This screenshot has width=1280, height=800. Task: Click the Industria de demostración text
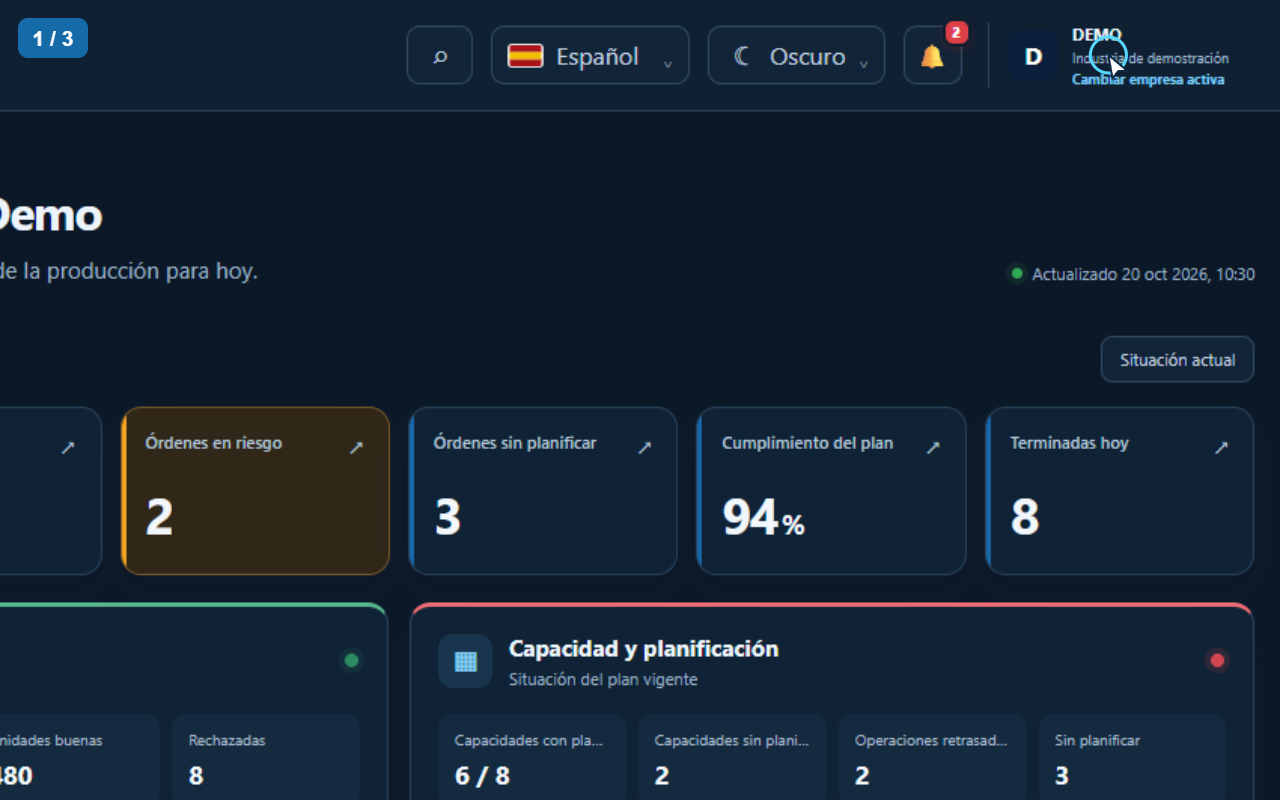point(1150,59)
